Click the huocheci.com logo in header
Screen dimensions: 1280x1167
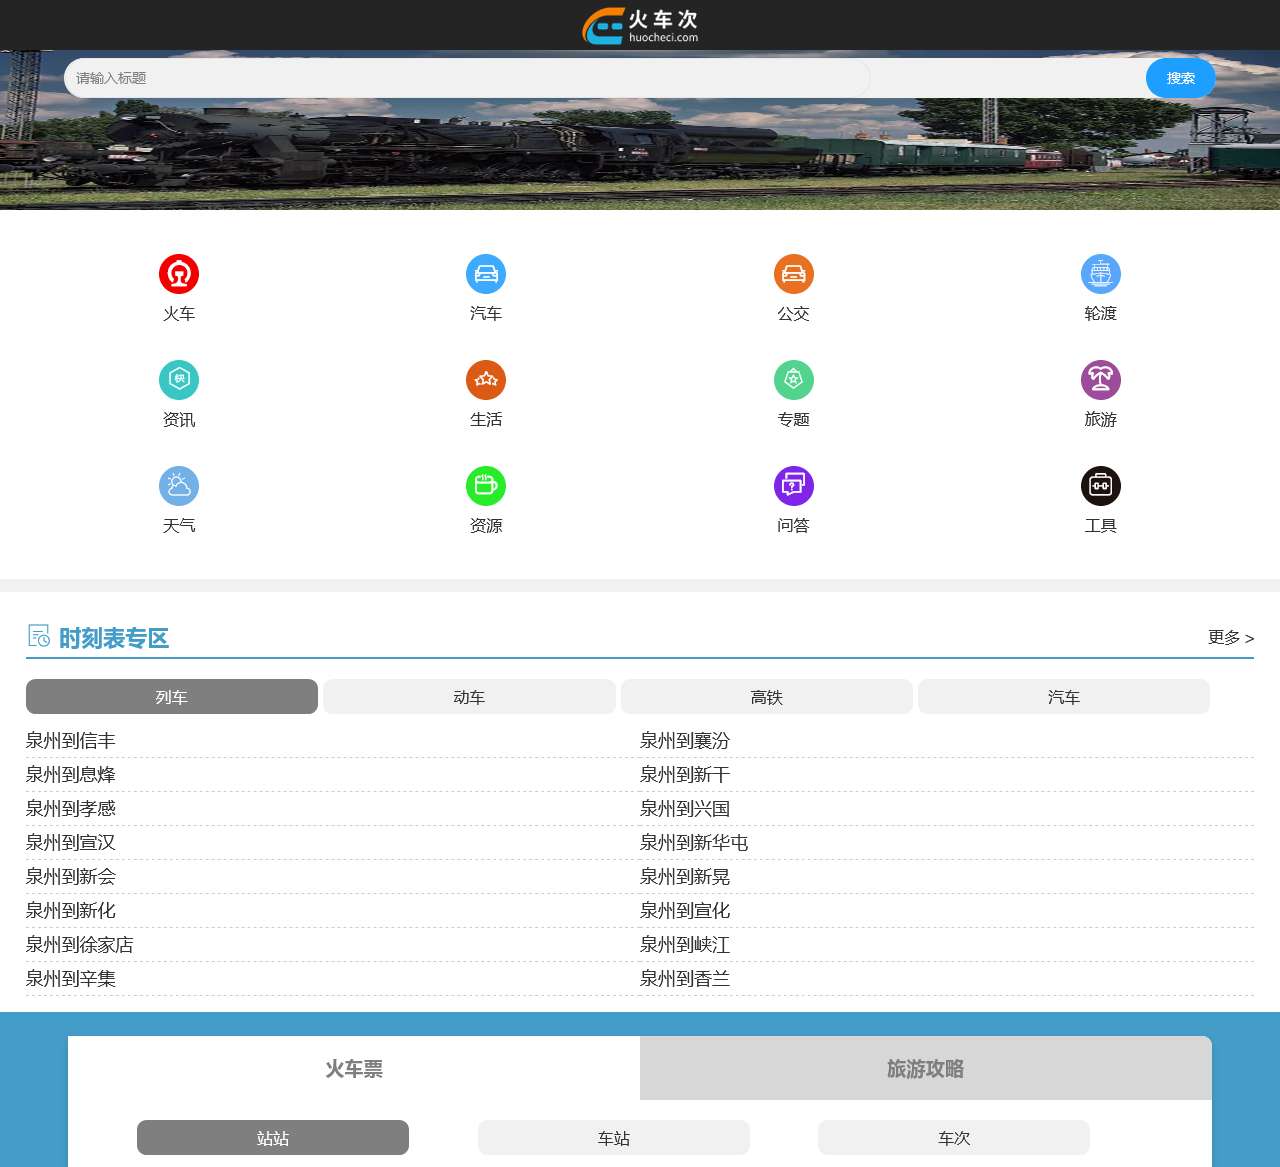tap(640, 25)
